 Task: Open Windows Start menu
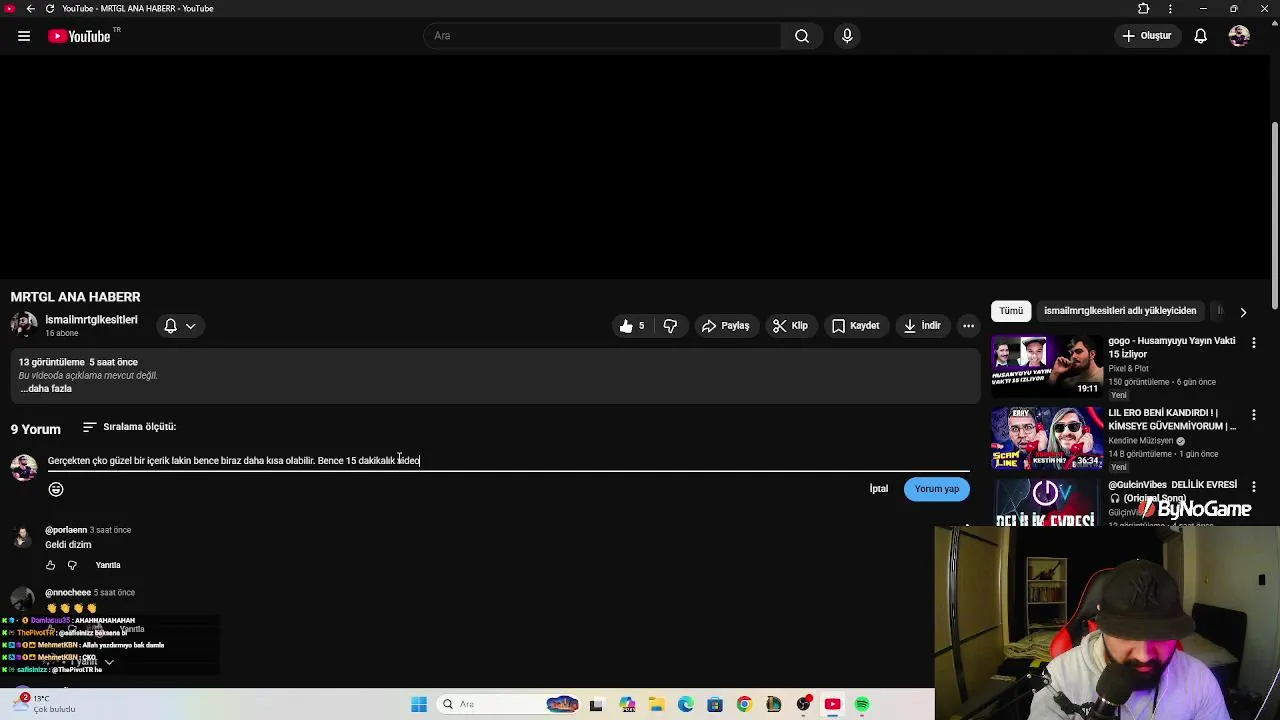[x=419, y=704]
